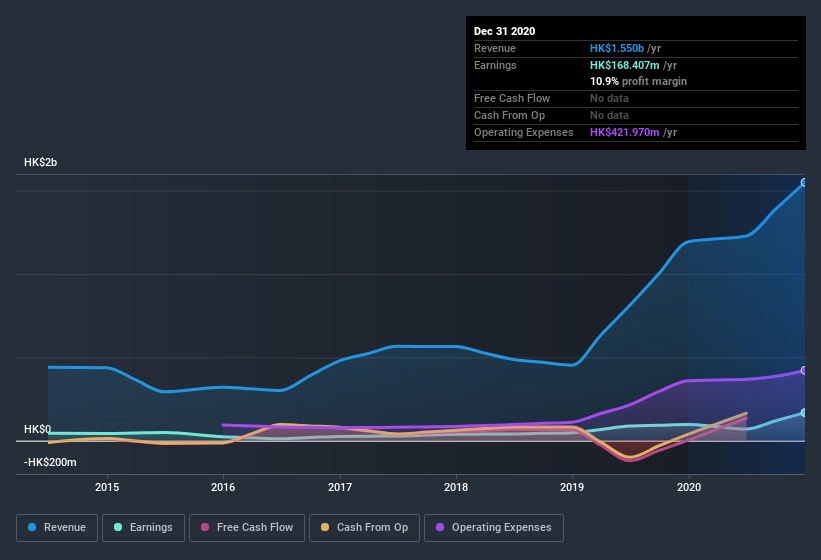The height and width of the screenshot is (560, 821).
Task: Jump to the 2019 axis label
Action: [x=572, y=488]
